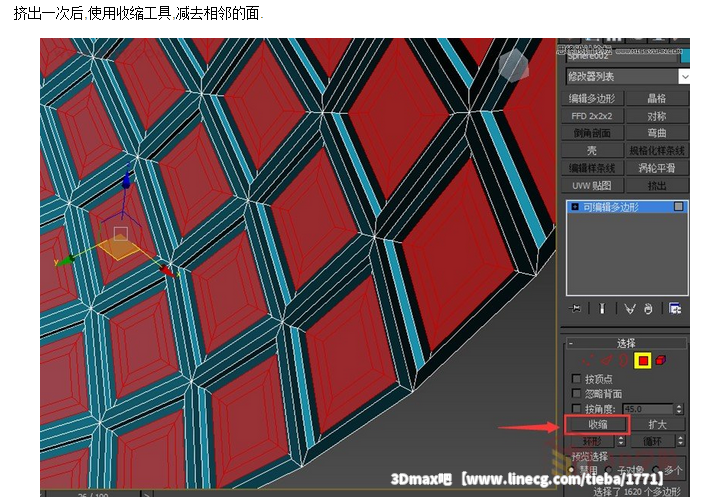Click the 规格化样条线 modifier button
Screen dimensions: 703x498
[657, 150]
